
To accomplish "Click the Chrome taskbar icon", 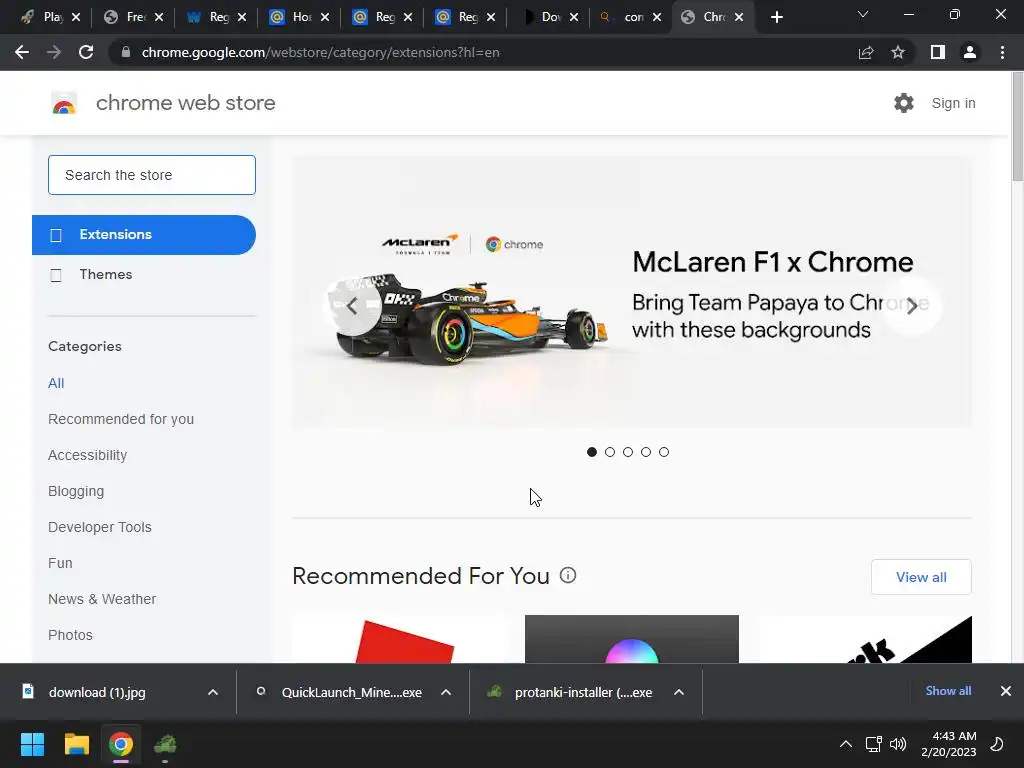I will click(x=121, y=744).
